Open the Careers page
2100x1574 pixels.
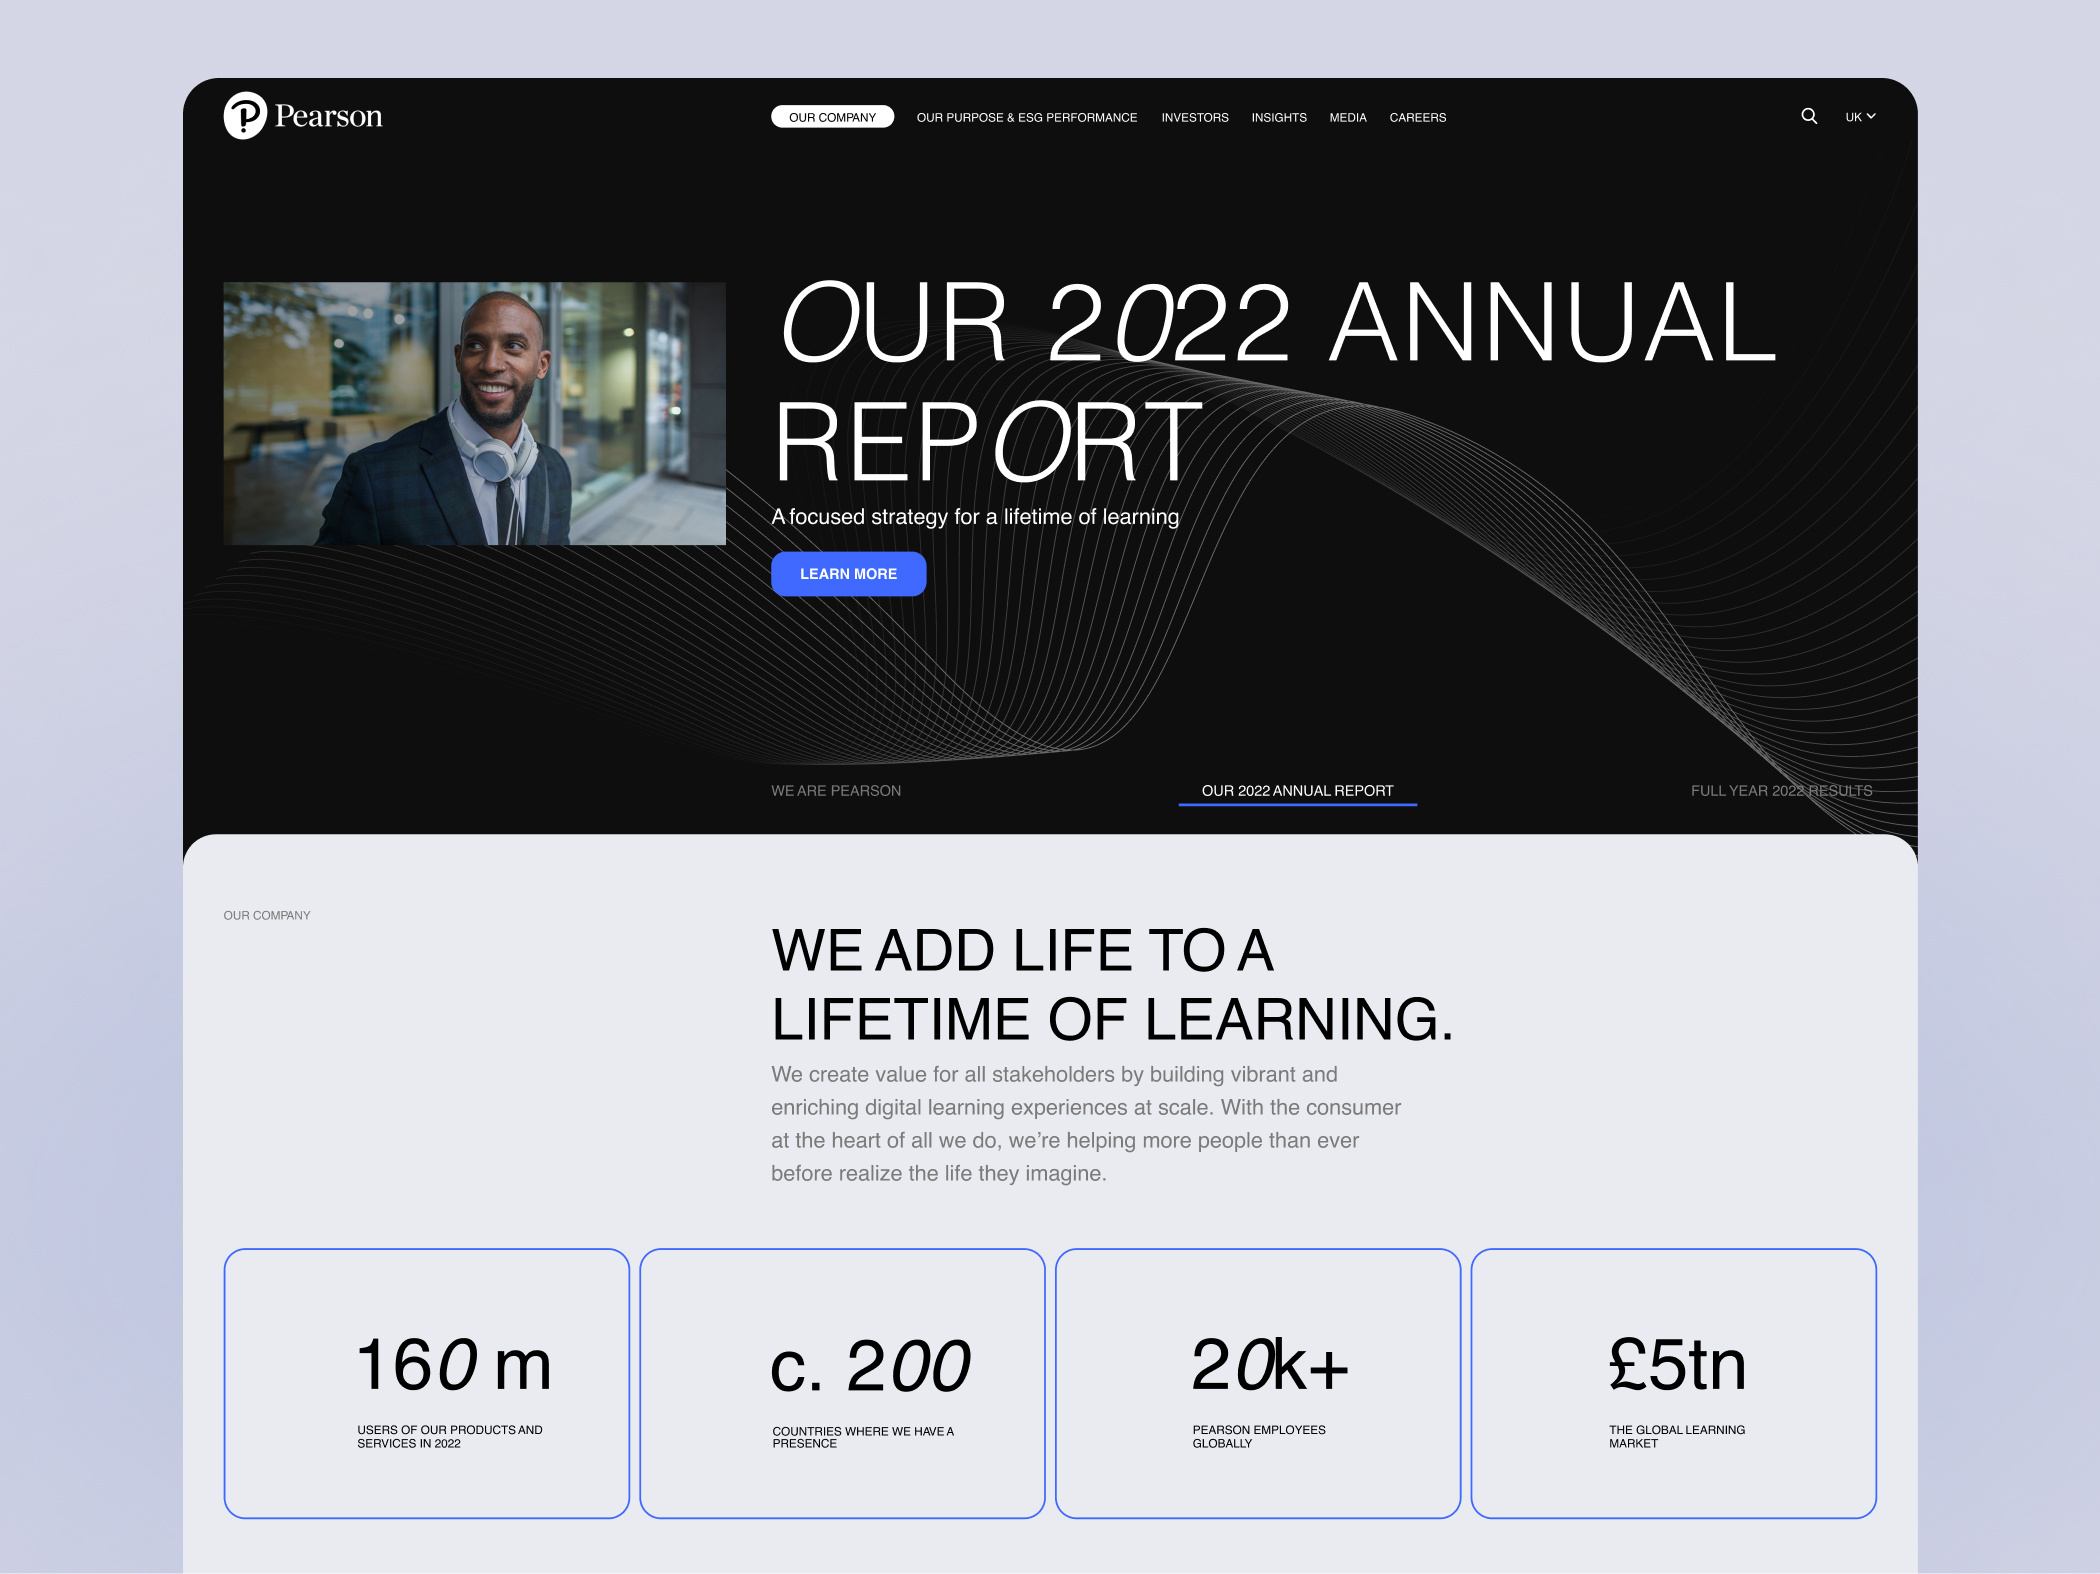[x=1417, y=117]
